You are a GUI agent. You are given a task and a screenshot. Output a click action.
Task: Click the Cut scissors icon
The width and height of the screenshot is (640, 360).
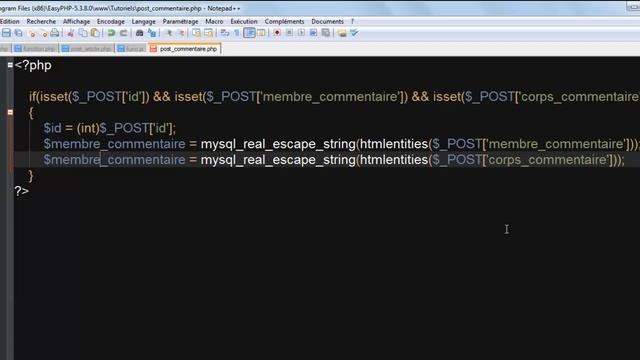point(71,33)
